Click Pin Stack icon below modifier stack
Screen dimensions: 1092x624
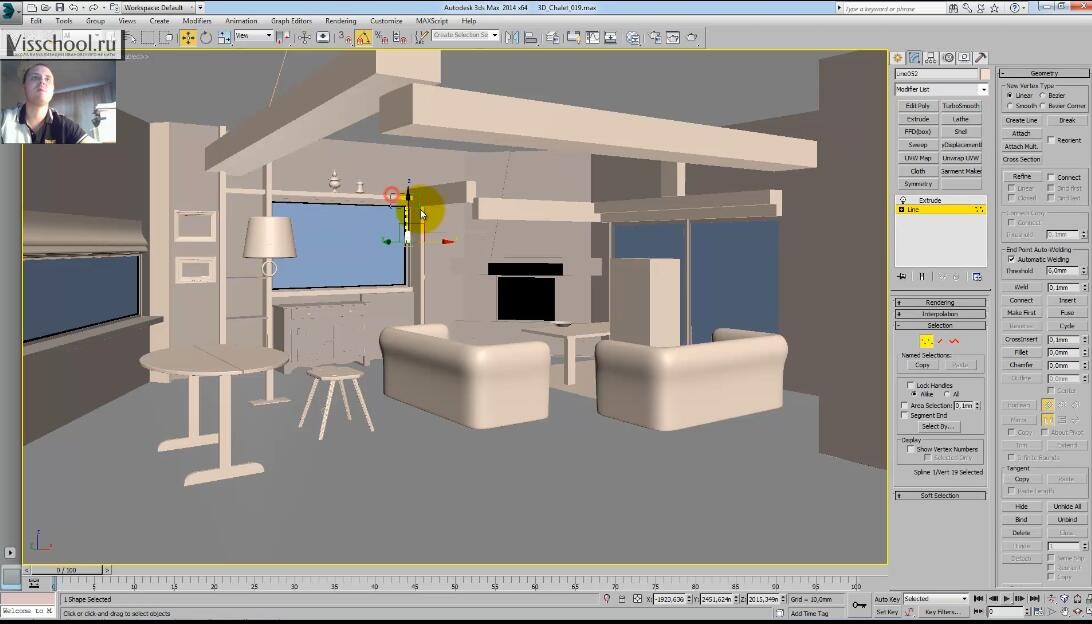[x=902, y=276]
